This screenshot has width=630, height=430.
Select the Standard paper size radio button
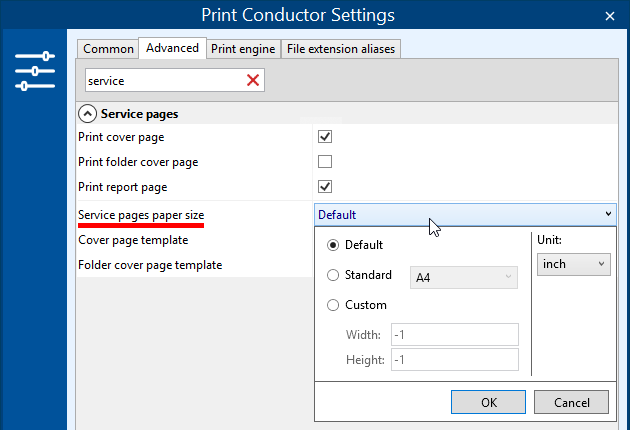[333, 275]
